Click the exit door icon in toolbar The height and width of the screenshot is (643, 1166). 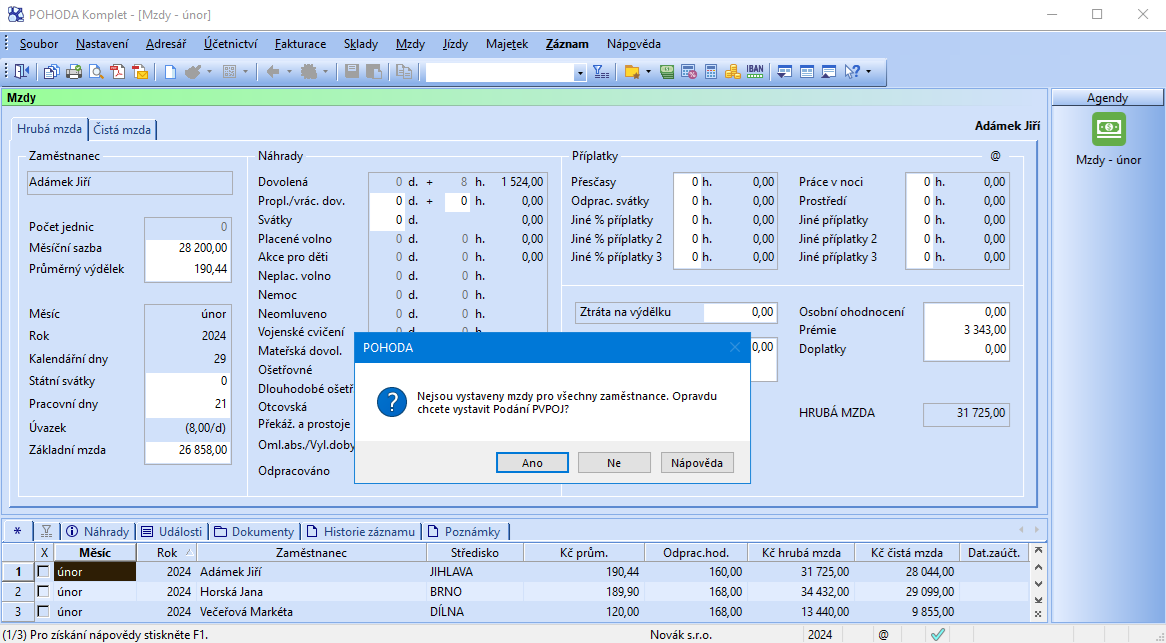pyautogui.click(x=22, y=71)
